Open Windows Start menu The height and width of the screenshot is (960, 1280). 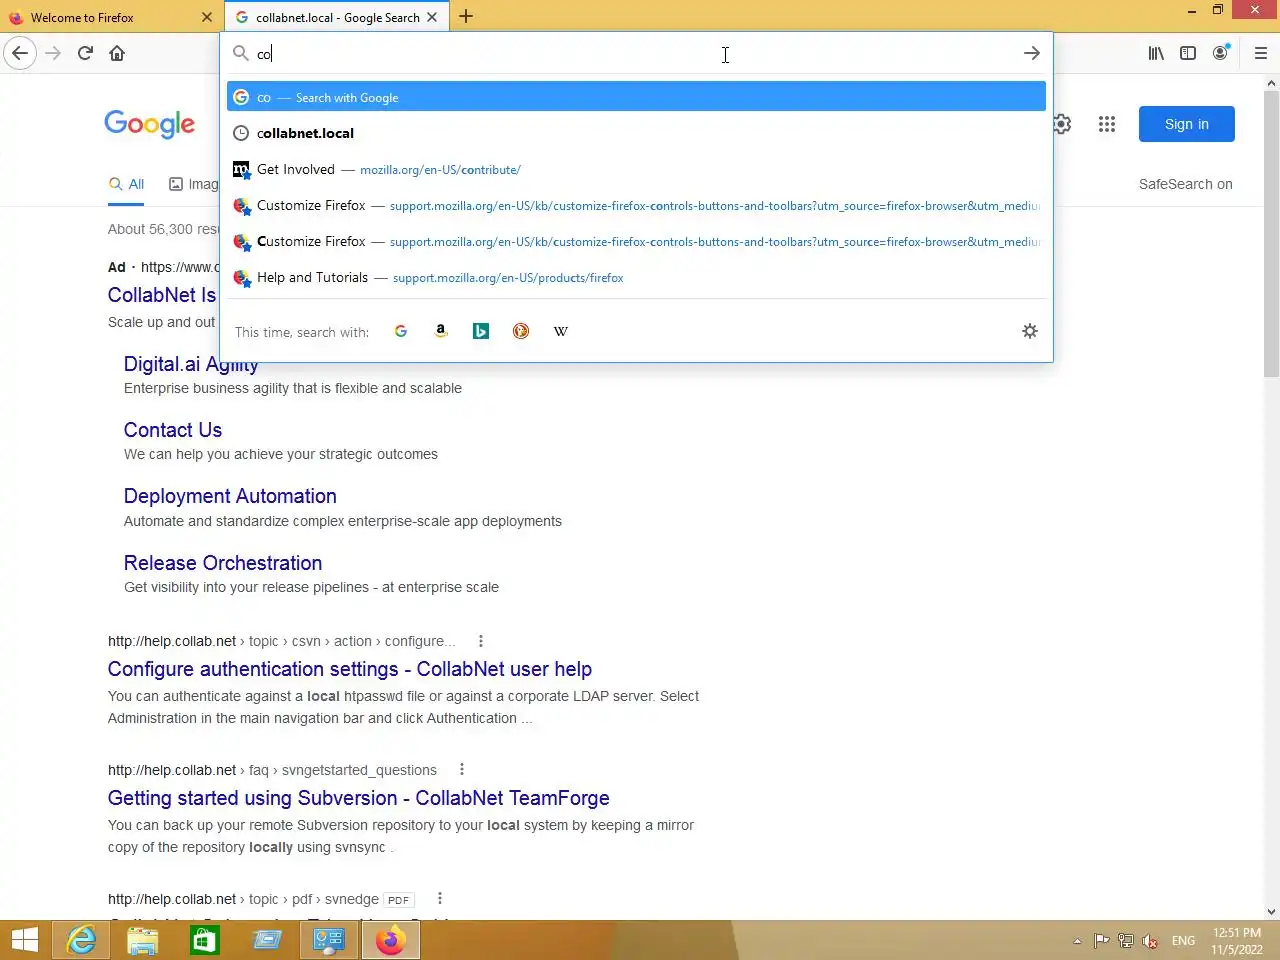pos(25,940)
